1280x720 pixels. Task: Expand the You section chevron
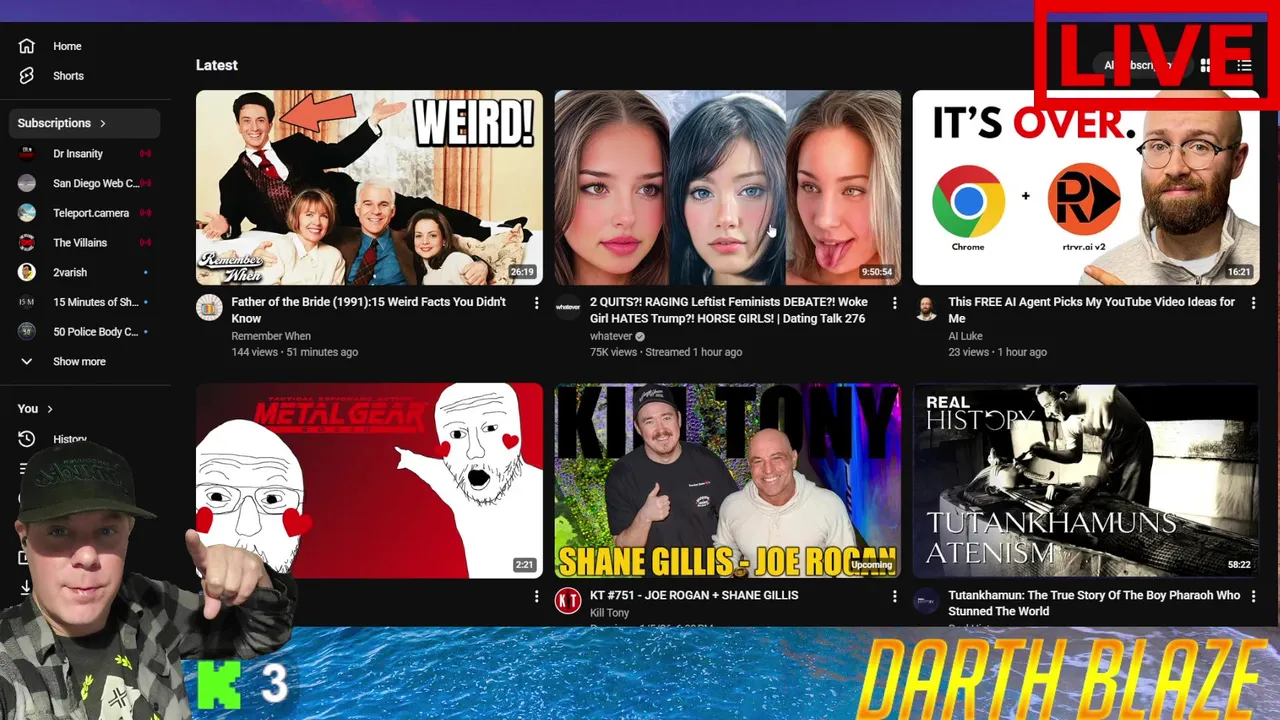tap(50, 409)
